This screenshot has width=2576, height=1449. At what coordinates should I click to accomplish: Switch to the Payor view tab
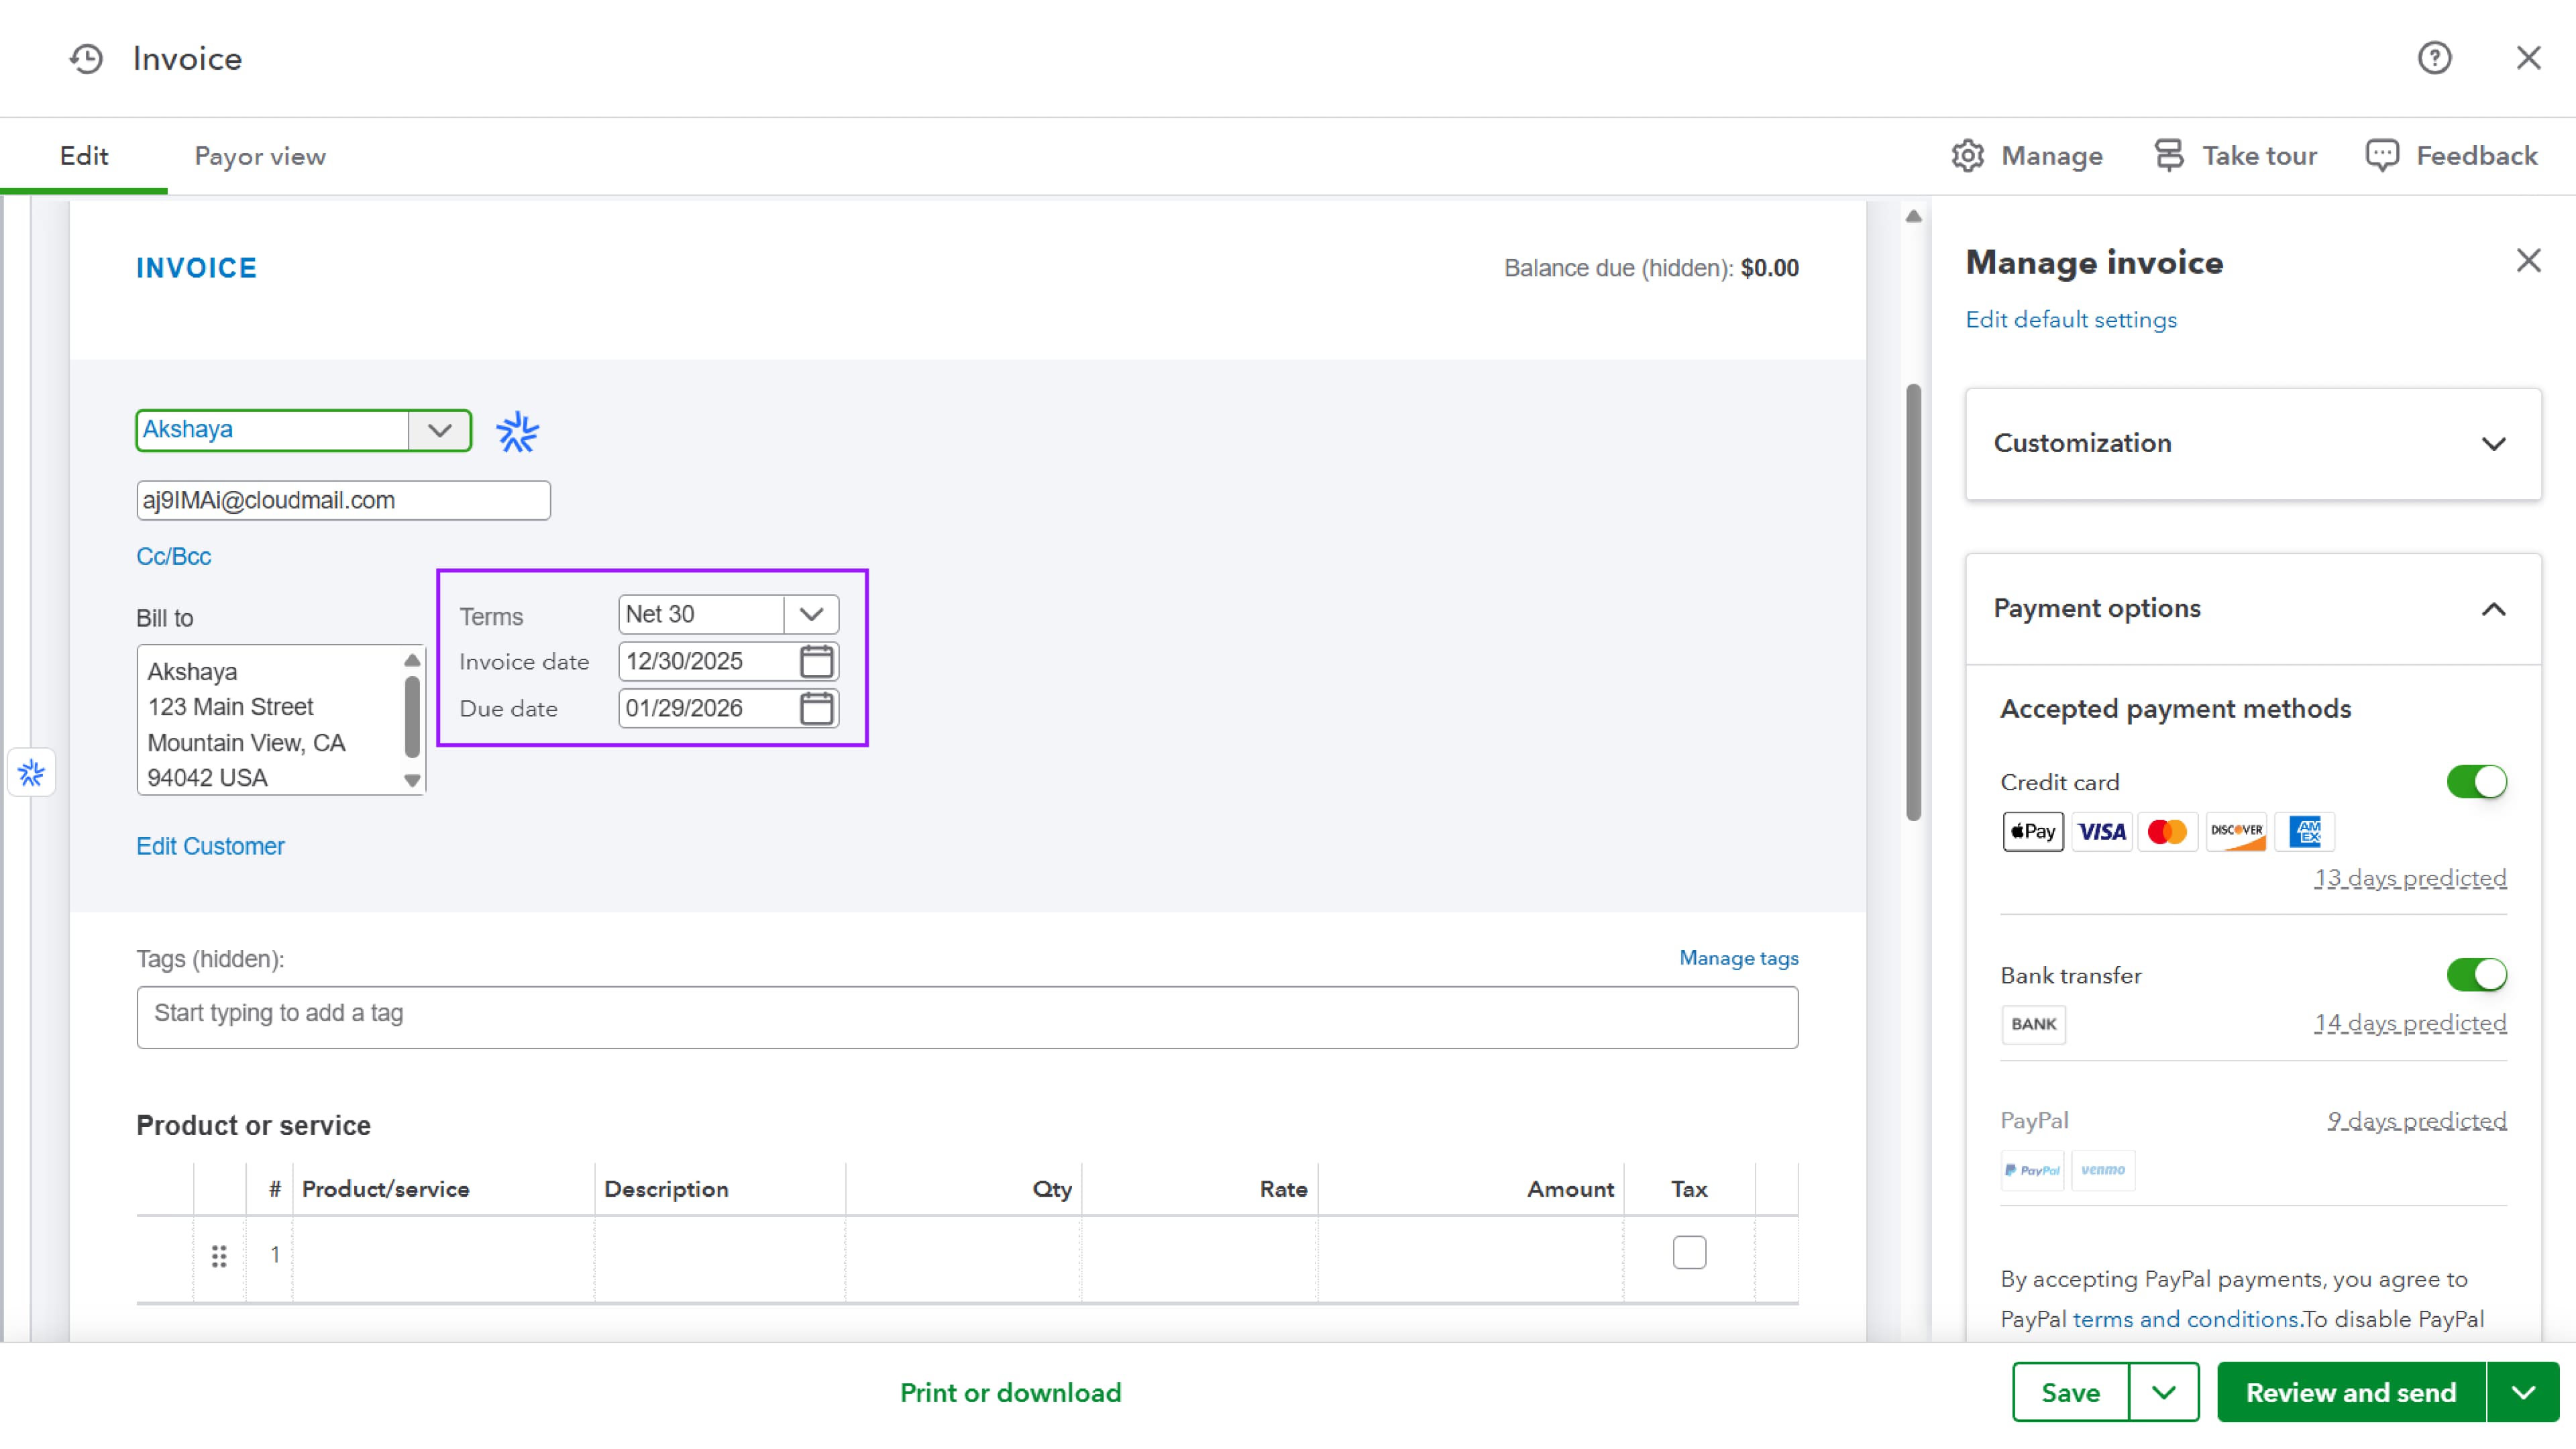coord(260,156)
